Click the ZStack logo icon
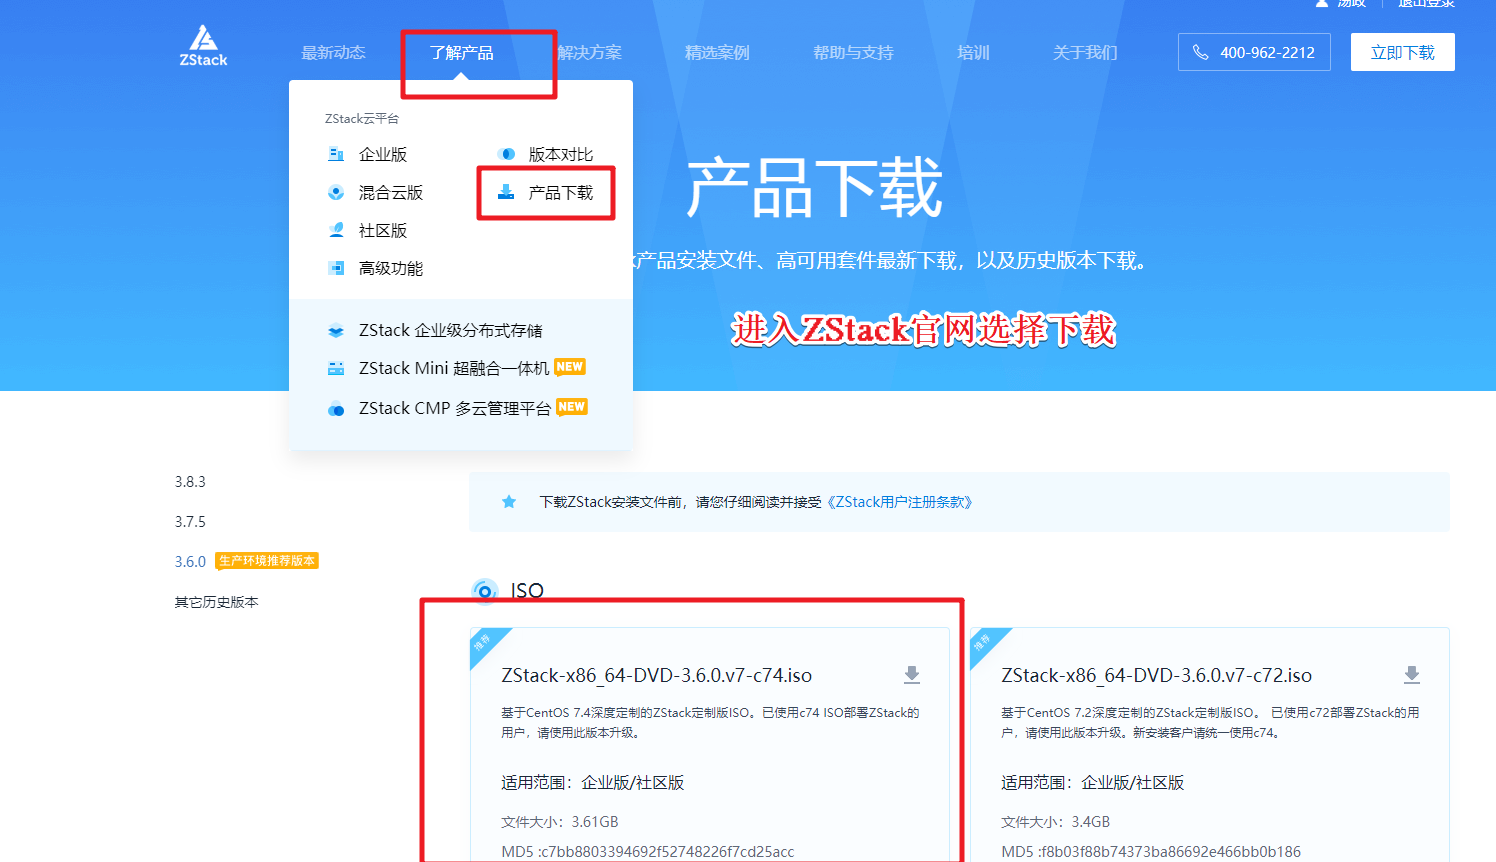 coord(203,38)
